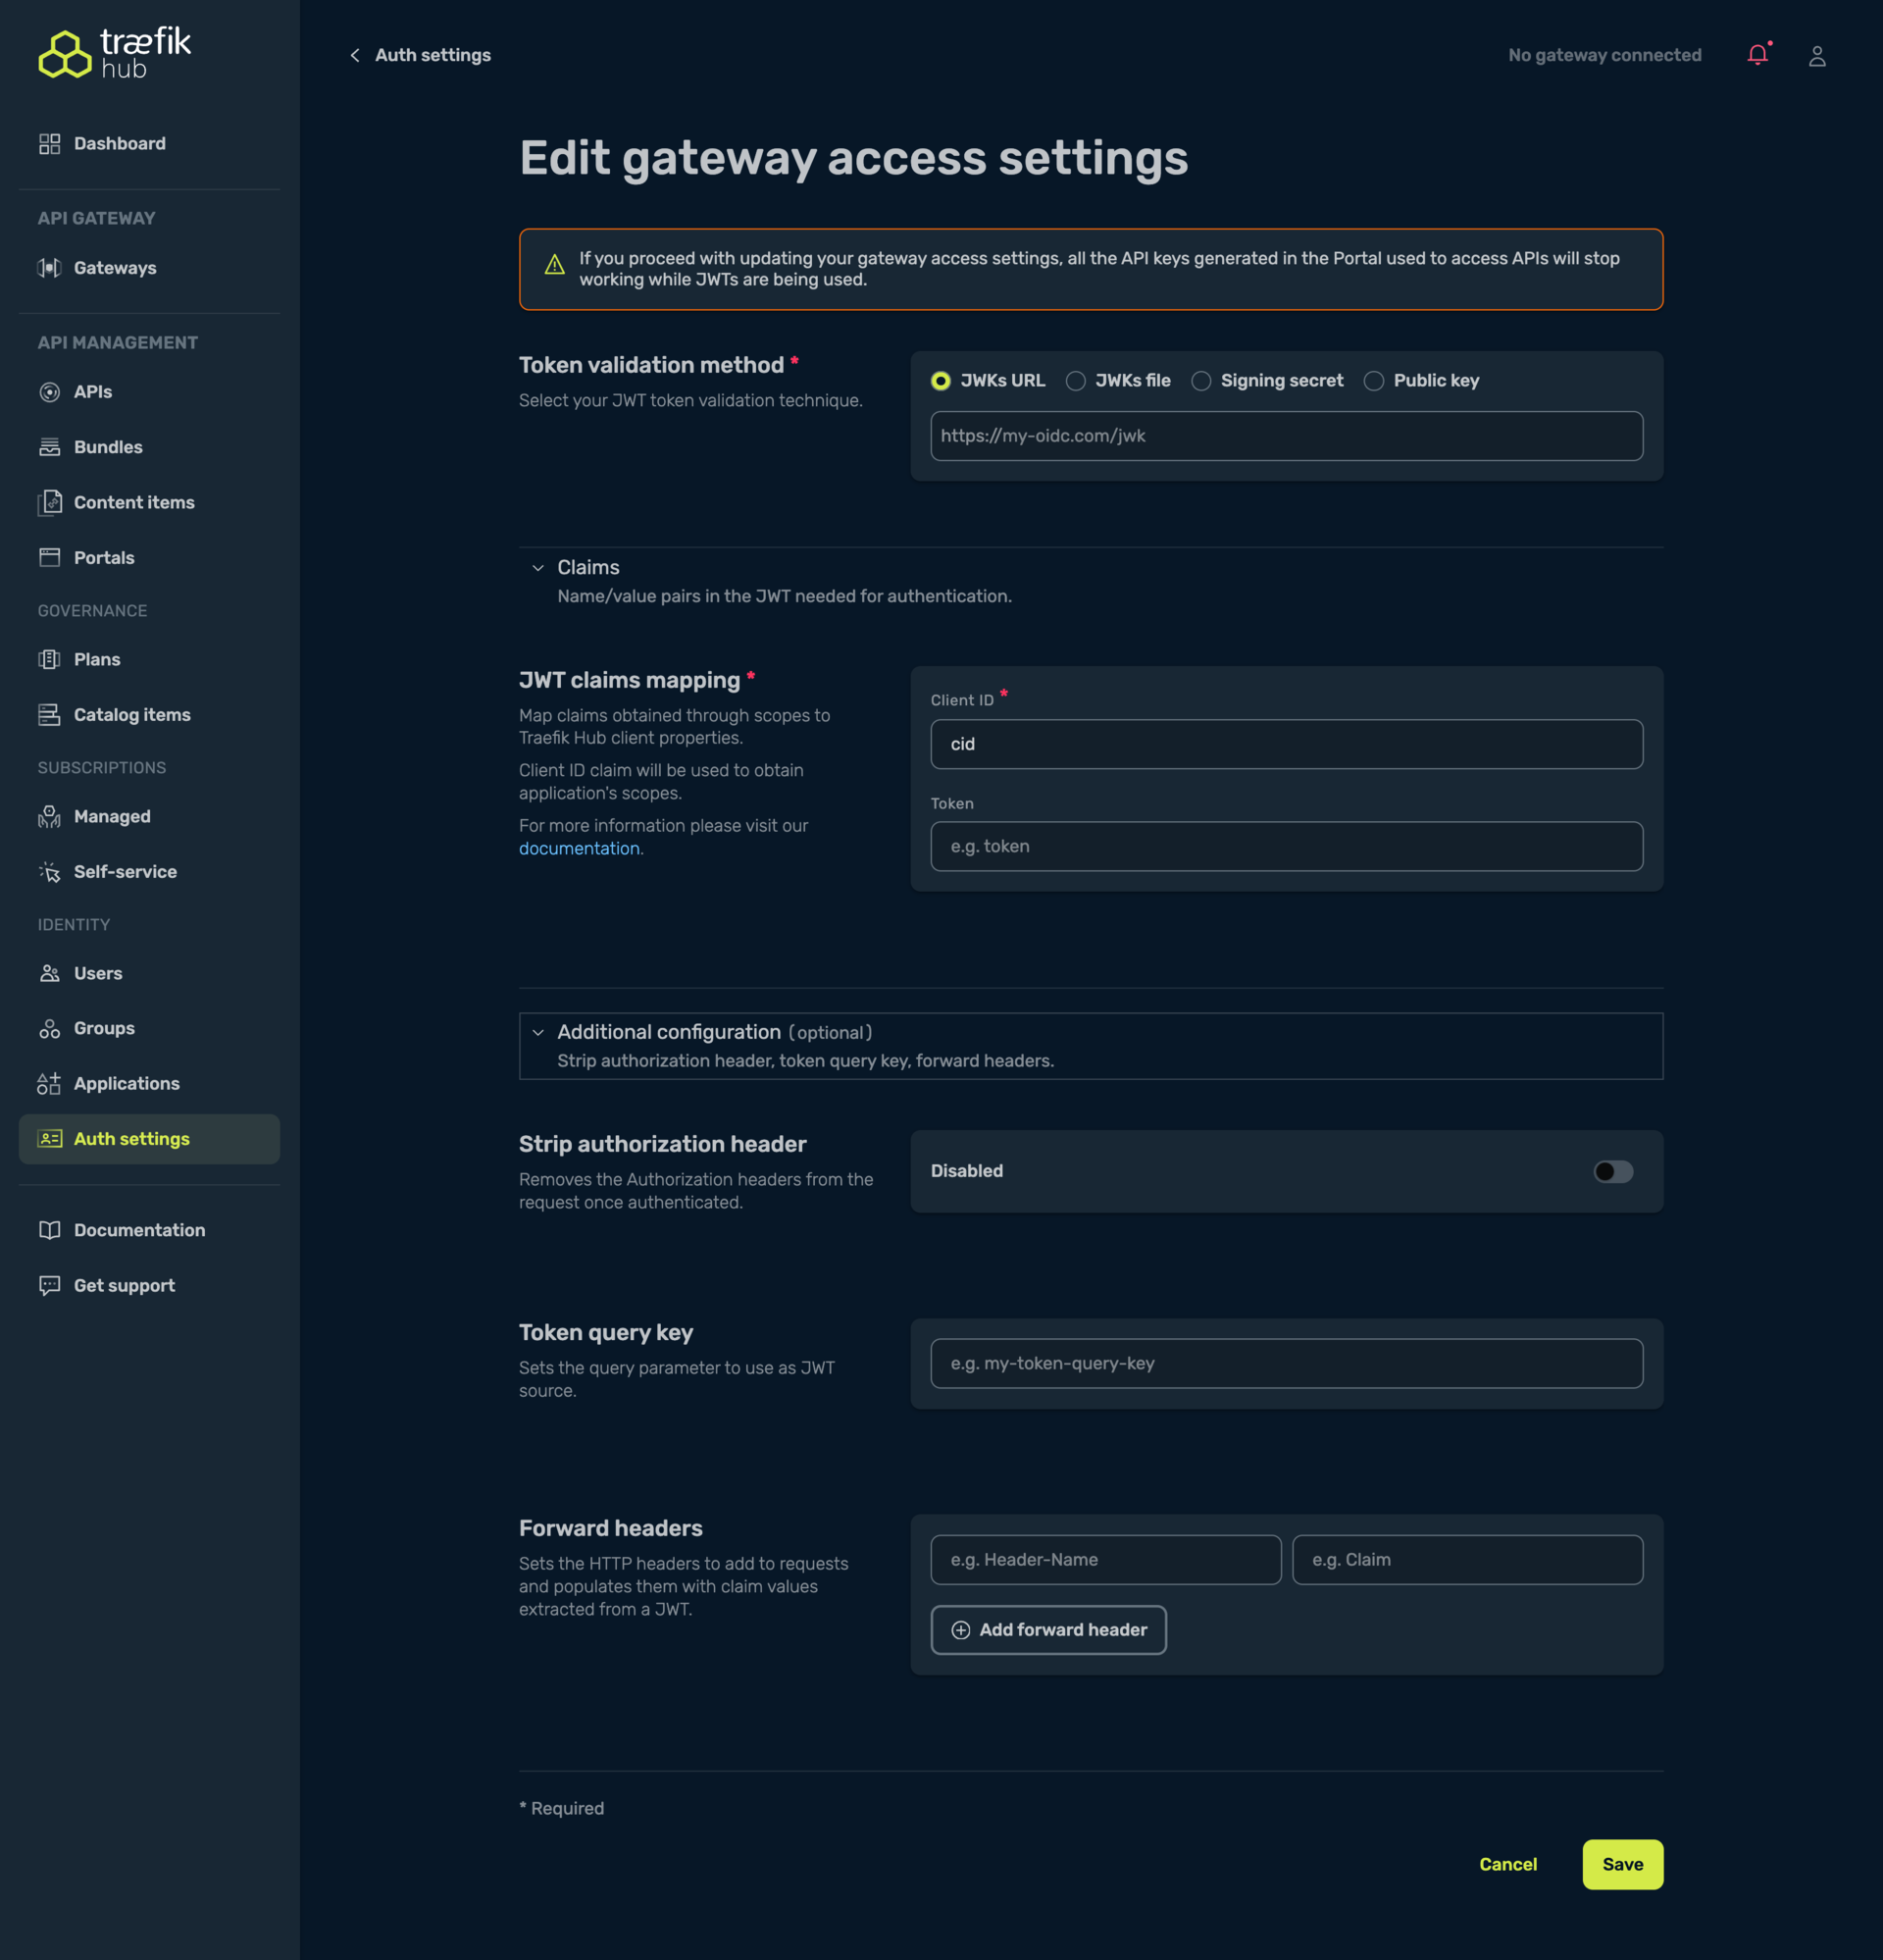This screenshot has height=1960, width=1883.
Task: Click Auth settings breadcrumb text
Action: (433, 55)
